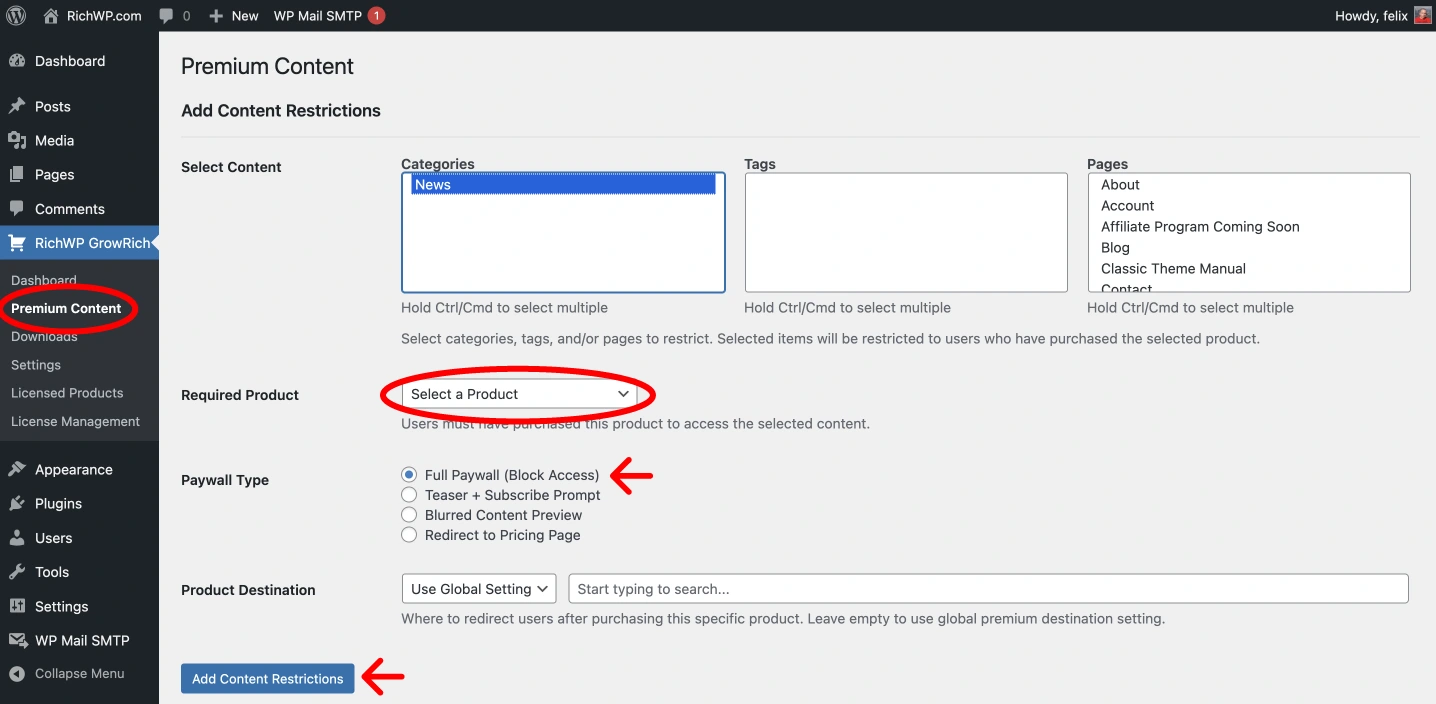The height and width of the screenshot is (704, 1436).
Task: Click the Collapse Menu arrow icon
Action: click(x=17, y=674)
